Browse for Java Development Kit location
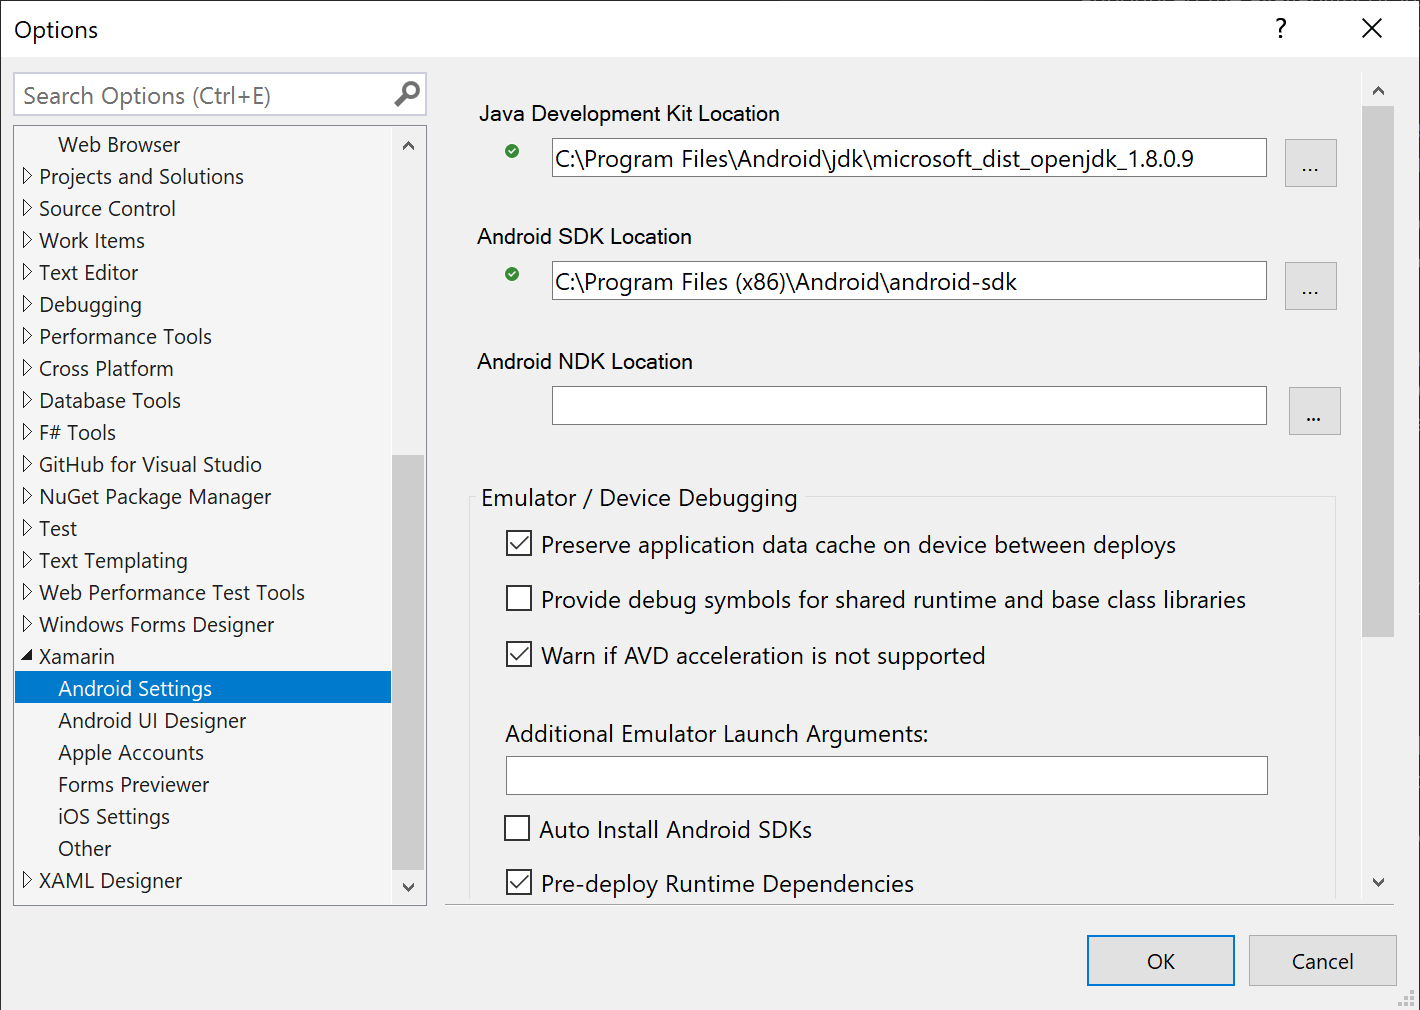Viewport: 1420px width, 1010px height. pos(1310,162)
